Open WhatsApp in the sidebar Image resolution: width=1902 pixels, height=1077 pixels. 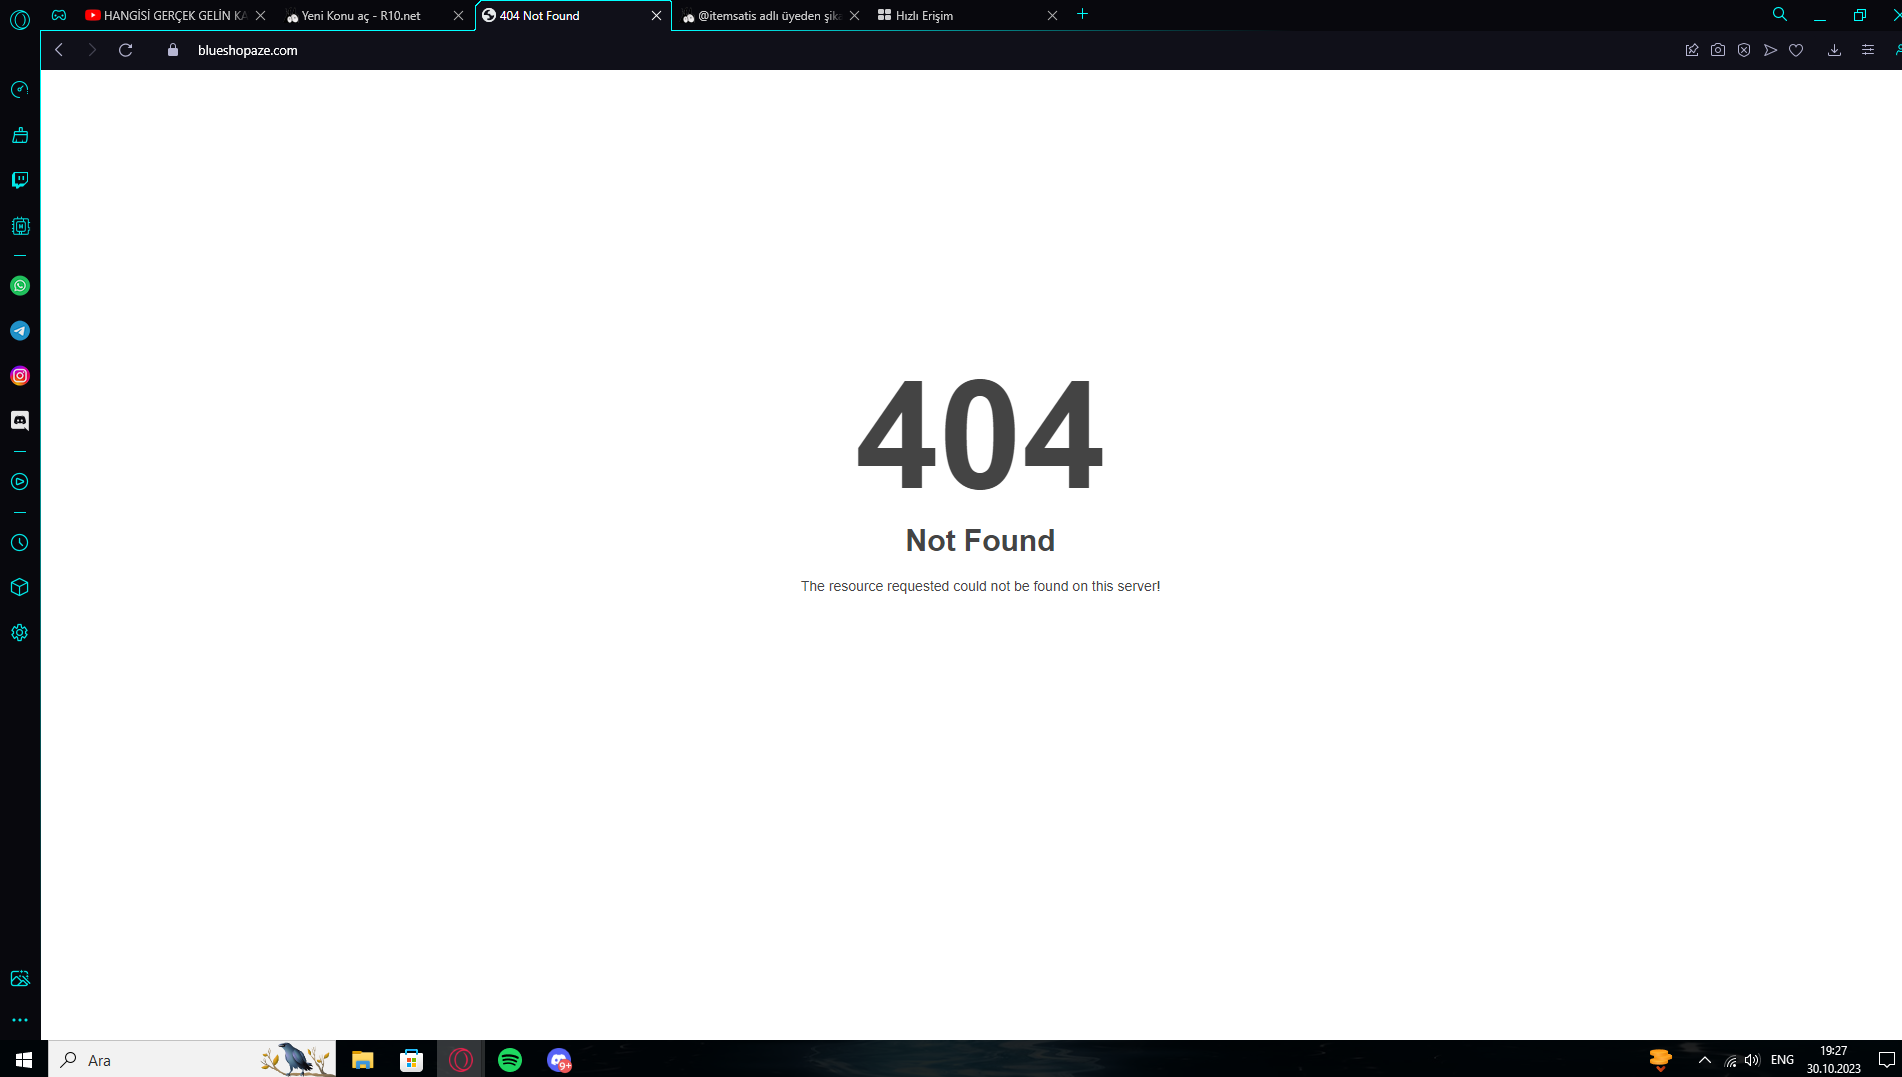click(x=20, y=286)
